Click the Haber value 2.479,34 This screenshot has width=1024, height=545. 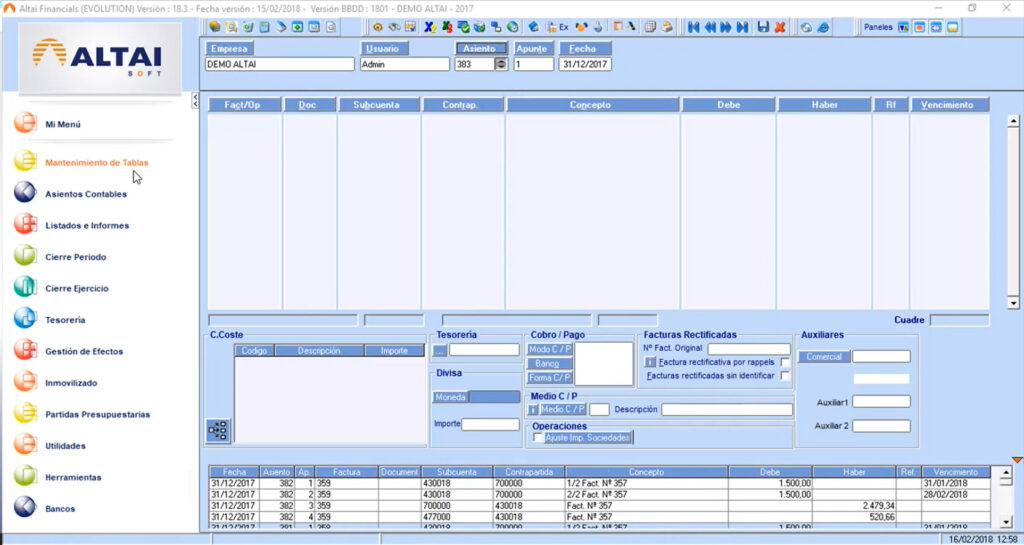coord(878,505)
